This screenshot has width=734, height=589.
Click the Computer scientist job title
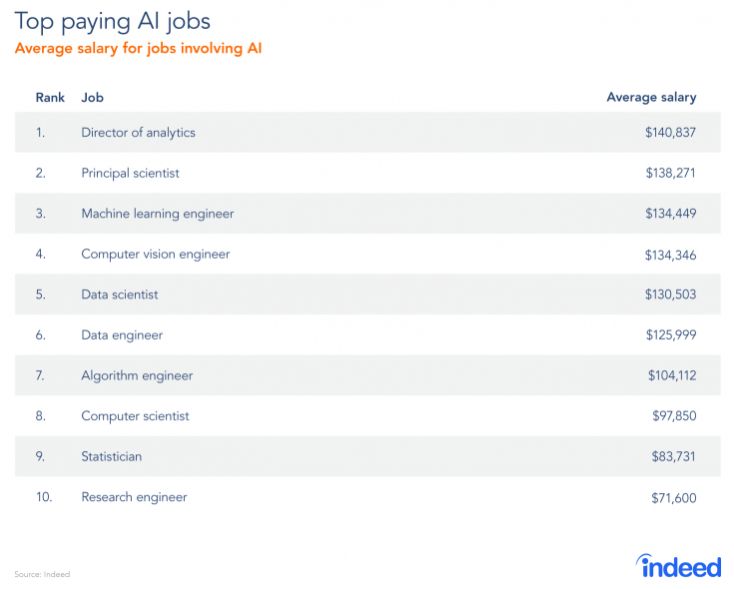tap(135, 416)
